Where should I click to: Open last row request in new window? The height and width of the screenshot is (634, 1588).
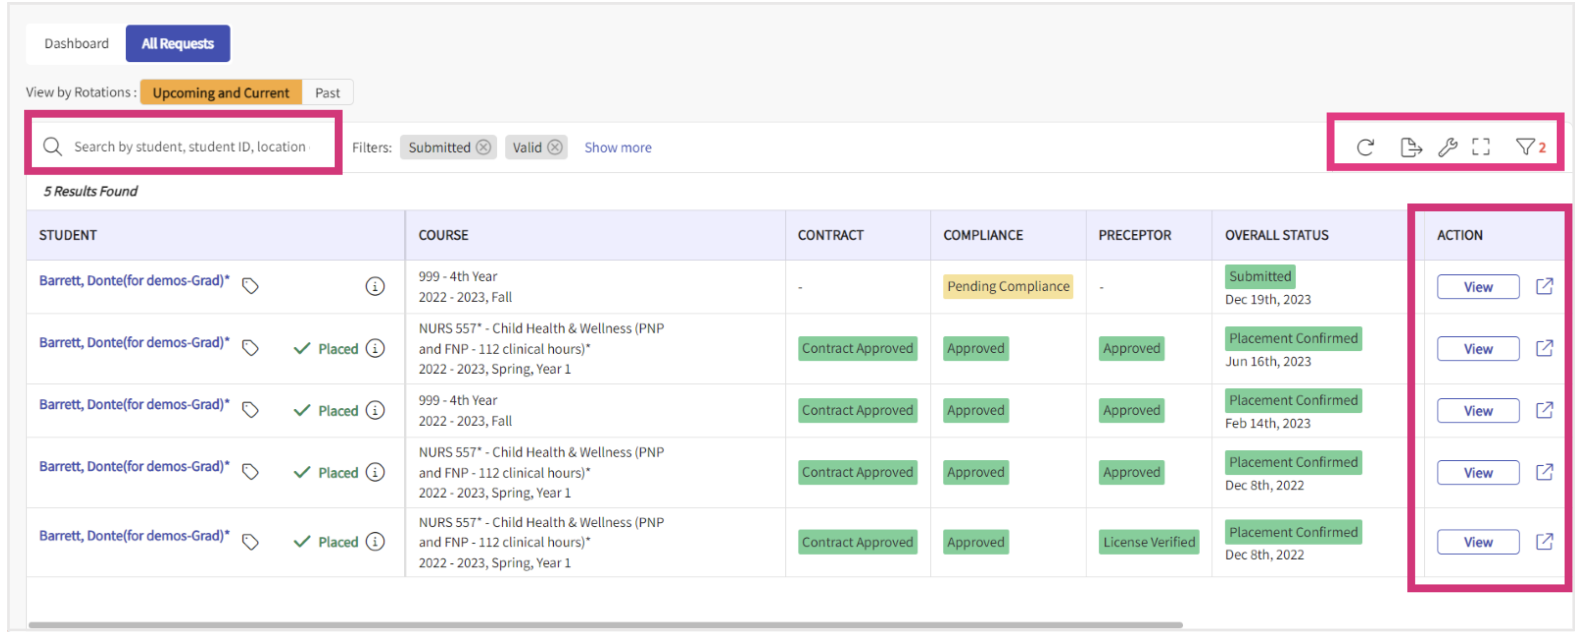pyautogui.click(x=1544, y=542)
